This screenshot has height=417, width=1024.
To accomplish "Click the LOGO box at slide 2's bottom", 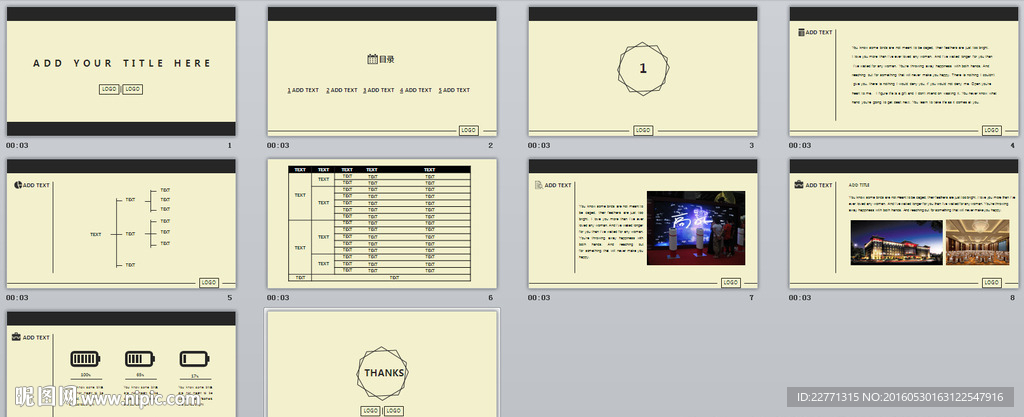I will (x=468, y=131).
